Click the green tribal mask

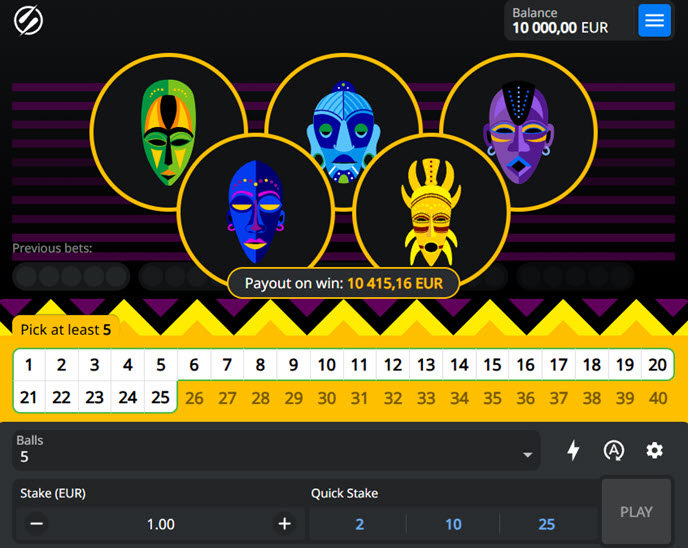(x=168, y=132)
